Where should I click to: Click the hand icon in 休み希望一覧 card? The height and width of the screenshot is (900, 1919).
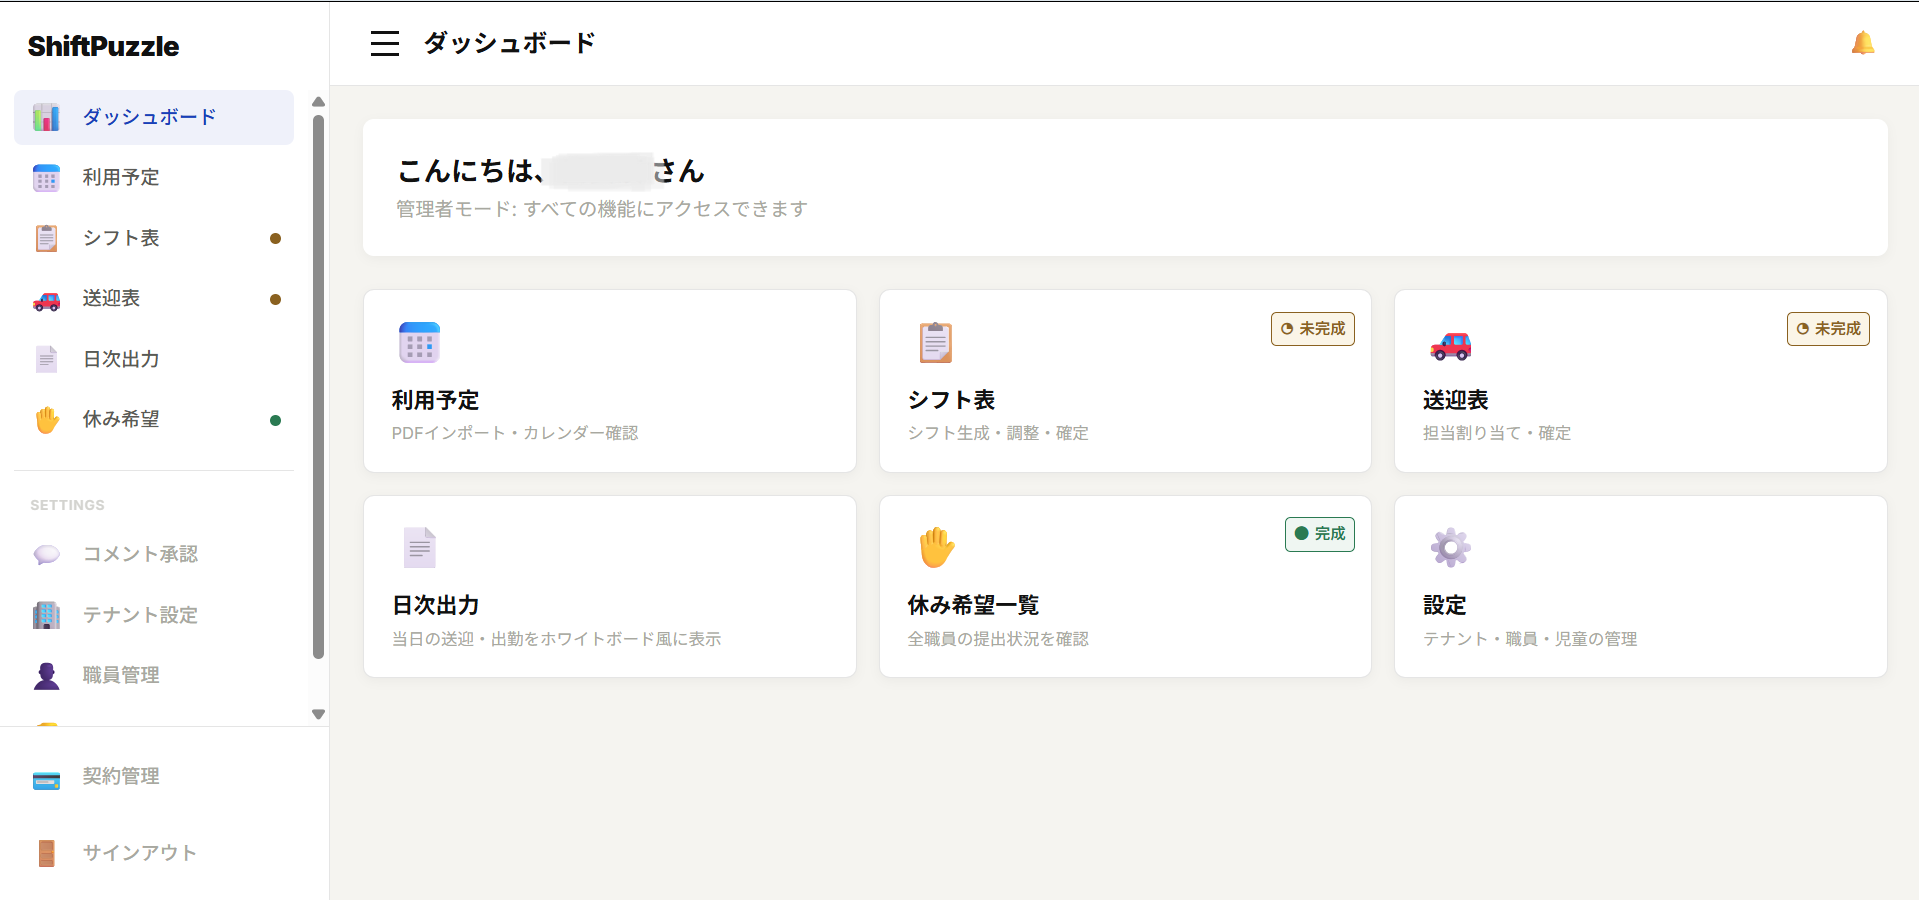pos(936,548)
